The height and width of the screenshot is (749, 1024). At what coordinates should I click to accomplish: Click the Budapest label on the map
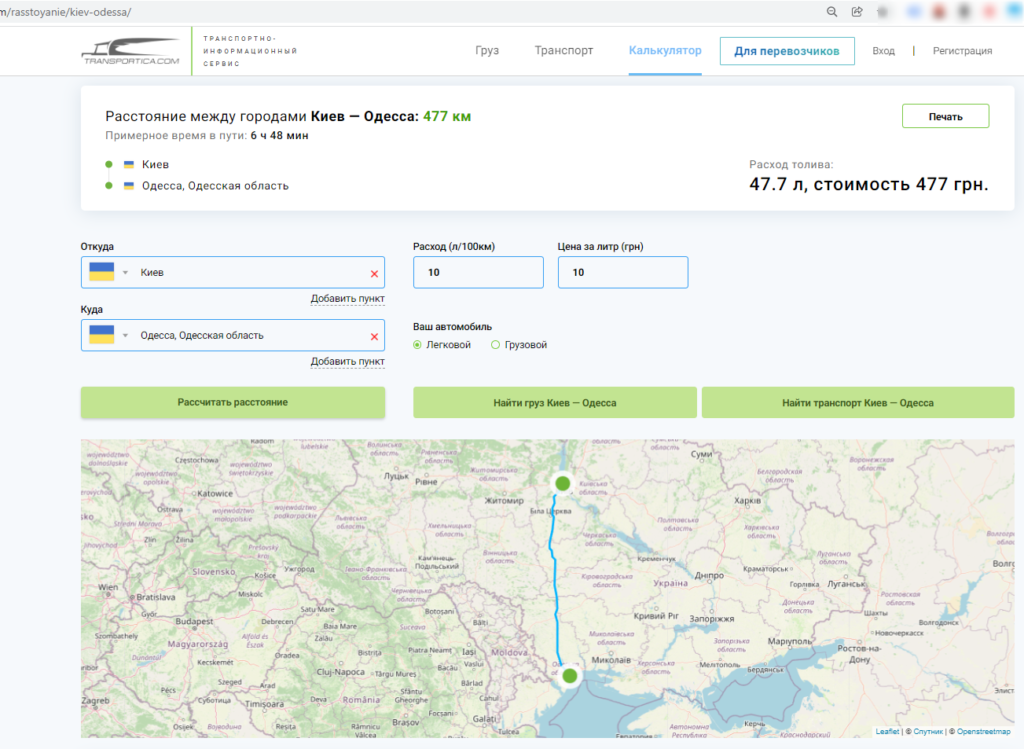194,622
